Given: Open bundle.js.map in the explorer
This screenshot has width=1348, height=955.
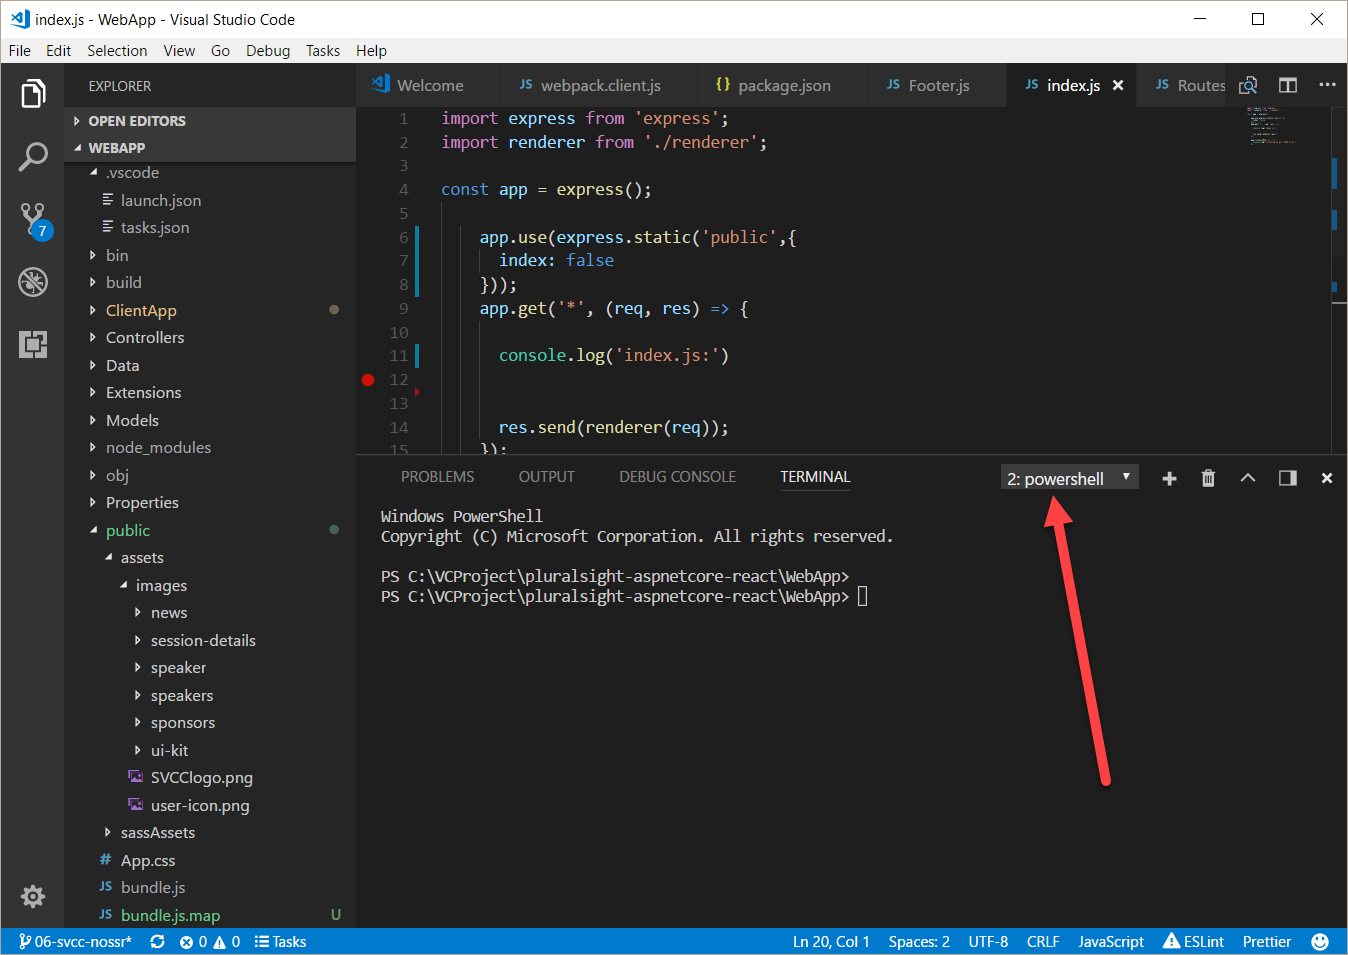Looking at the screenshot, I should click(x=210, y=916).
